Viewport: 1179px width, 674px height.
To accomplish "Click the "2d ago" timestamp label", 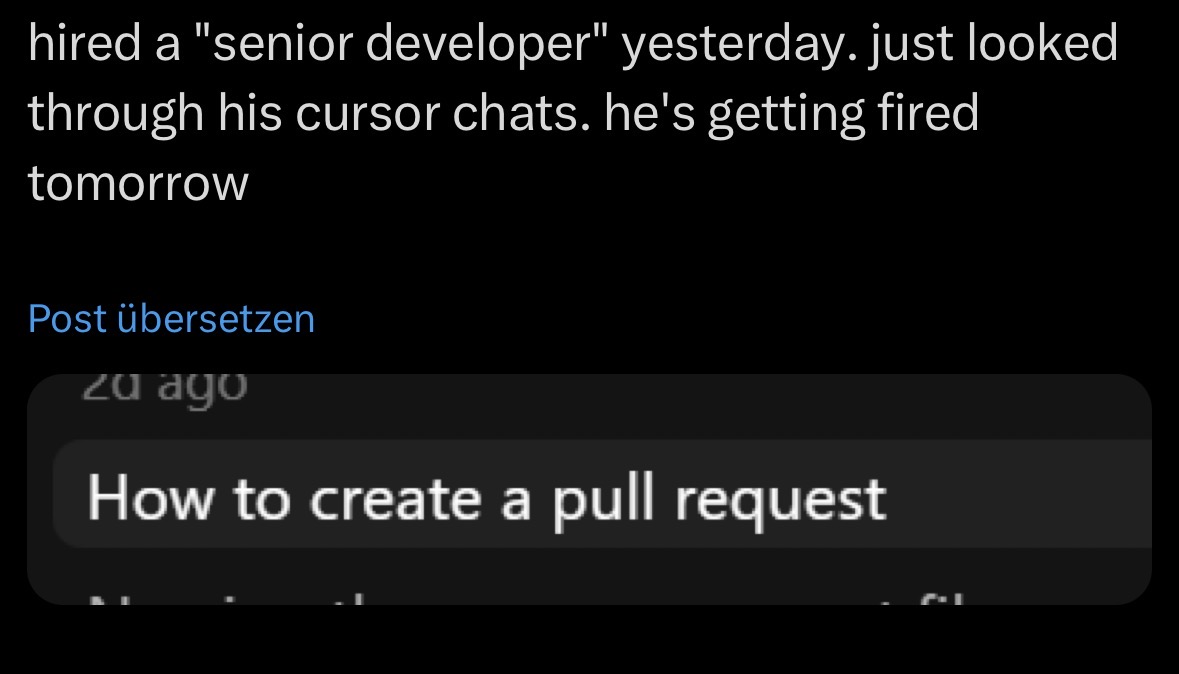I will [162, 384].
